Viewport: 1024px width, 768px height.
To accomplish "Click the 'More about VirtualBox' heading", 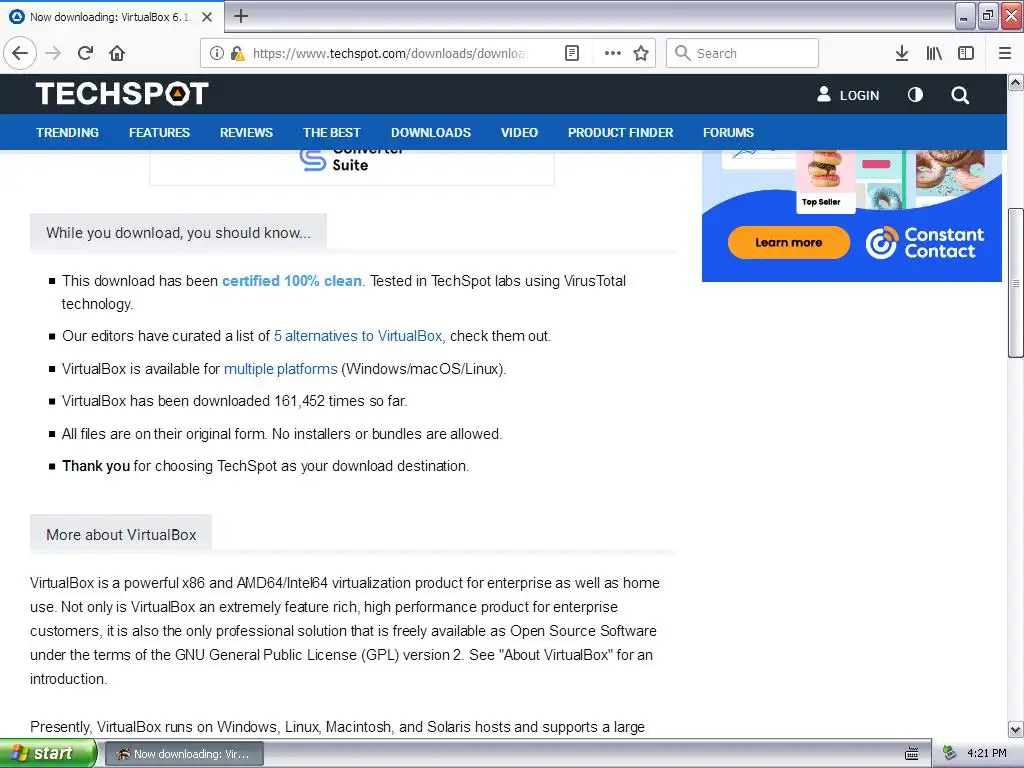I will [121, 535].
